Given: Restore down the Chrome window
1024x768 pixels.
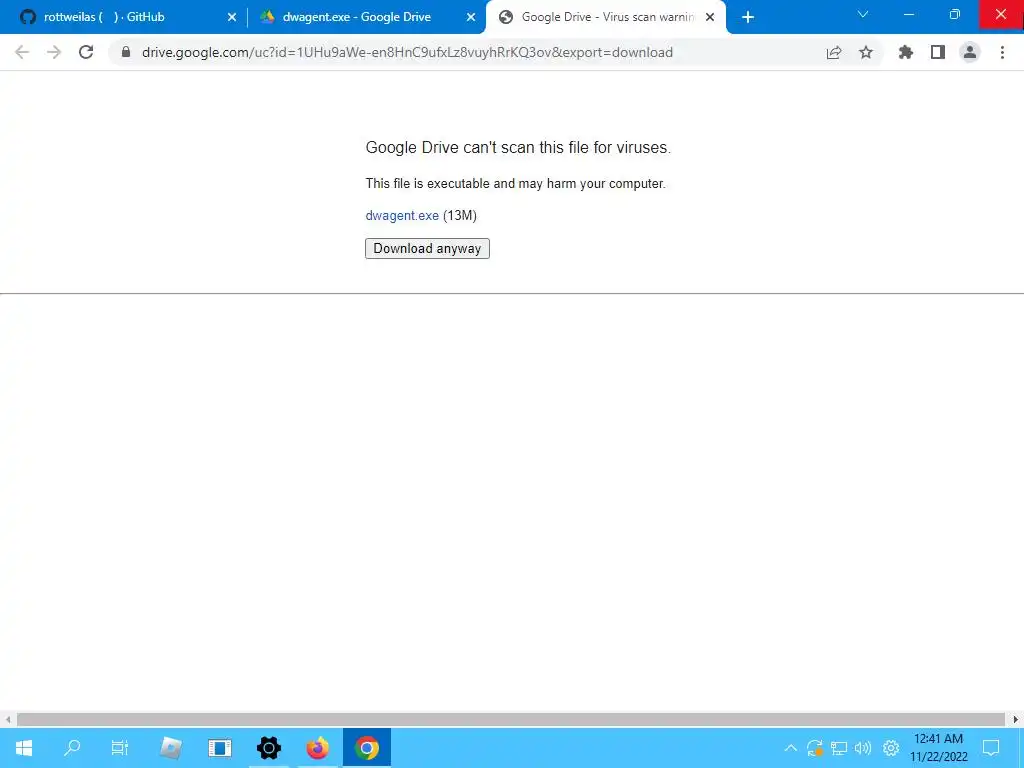Looking at the screenshot, I should 955,14.
